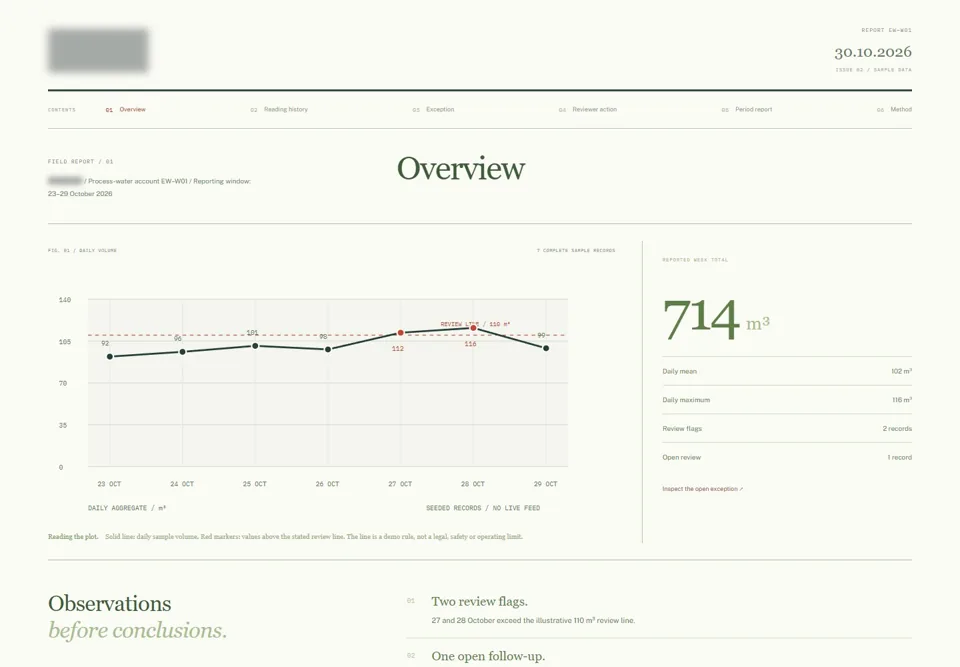The width and height of the screenshot is (960, 667).
Task: Select the 'Daily mean' row label
Action: click(680, 371)
